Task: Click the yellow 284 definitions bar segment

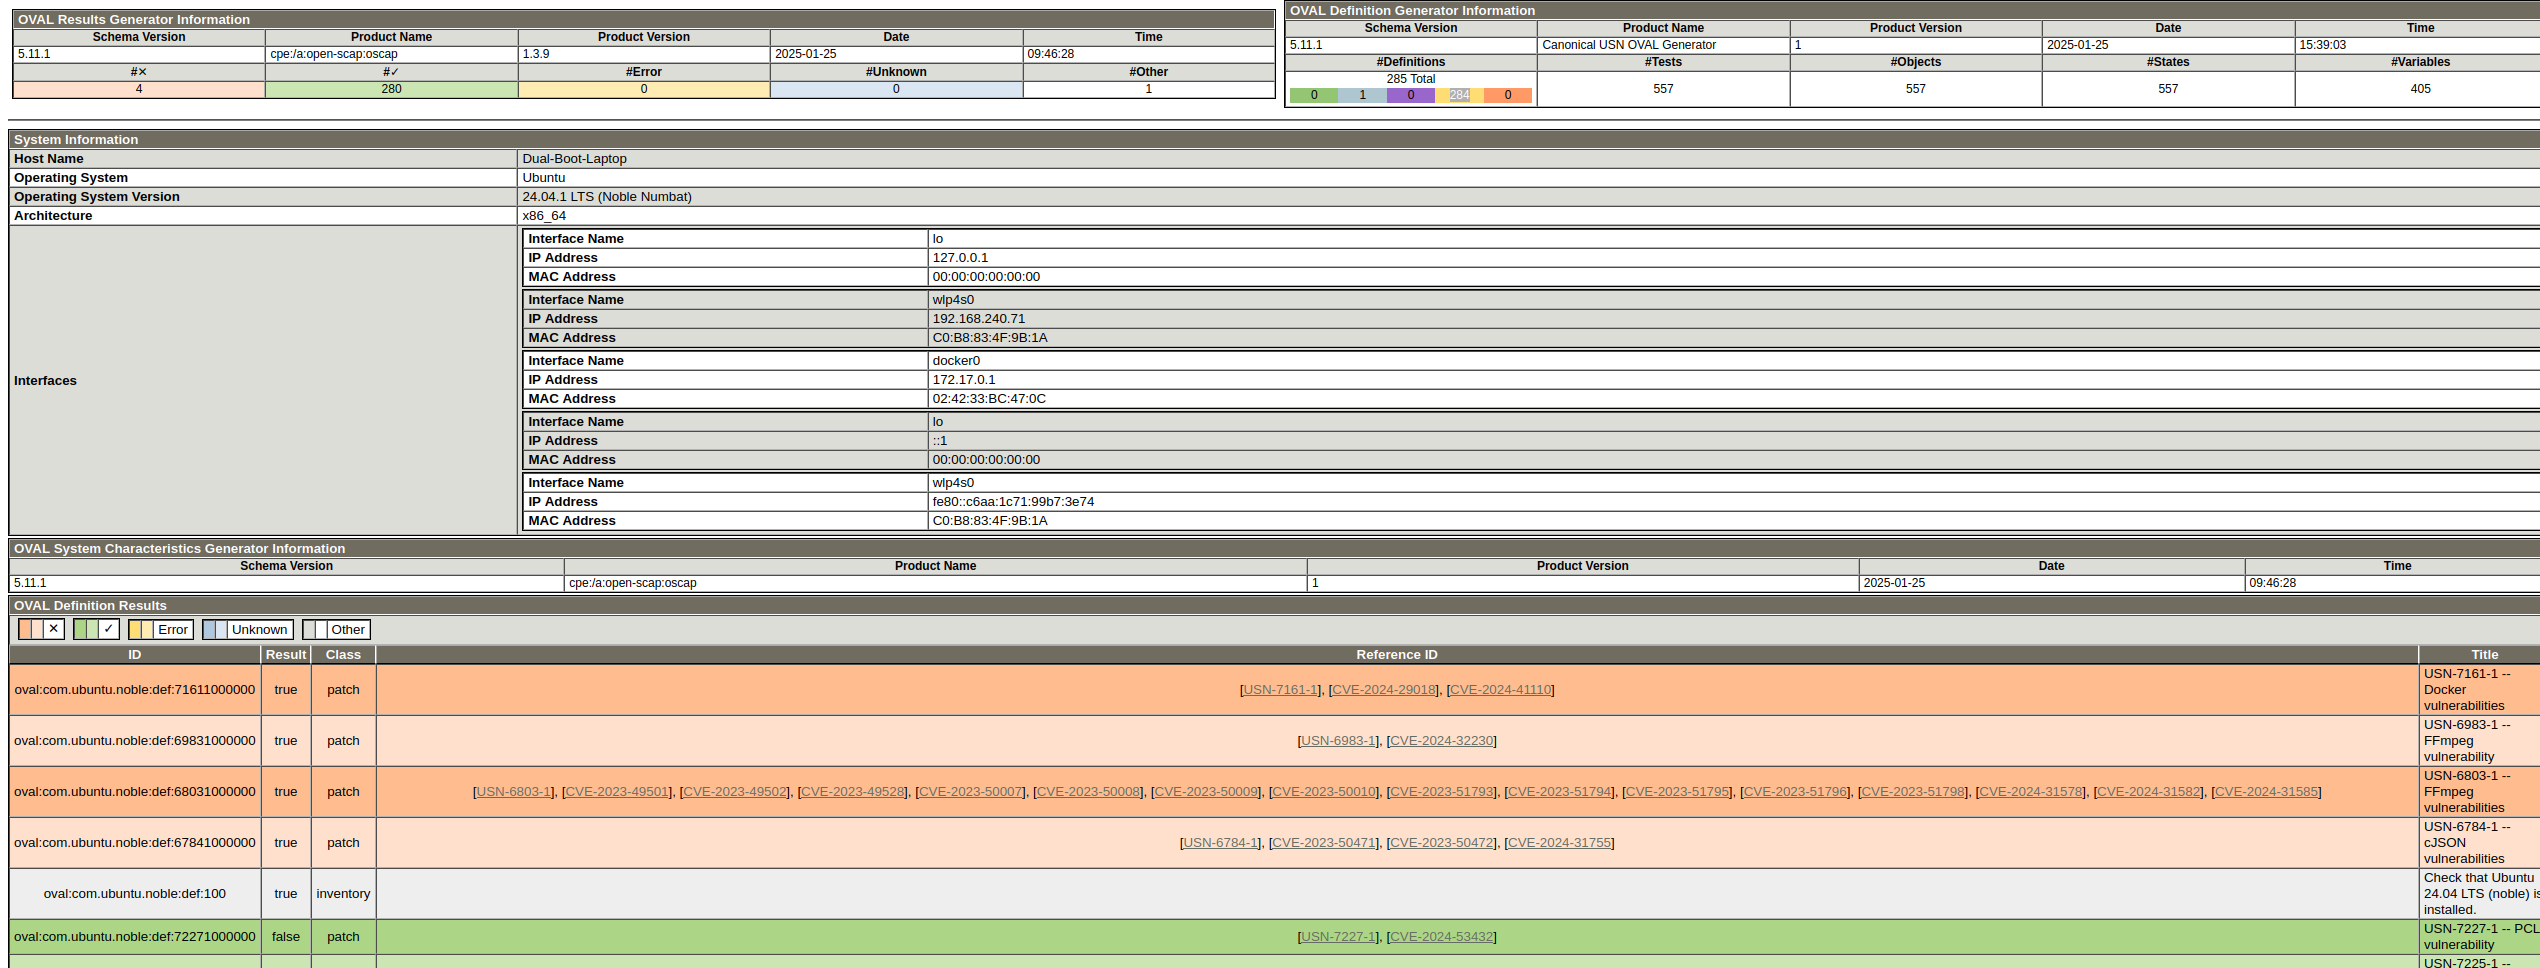Action: click(1459, 95)
